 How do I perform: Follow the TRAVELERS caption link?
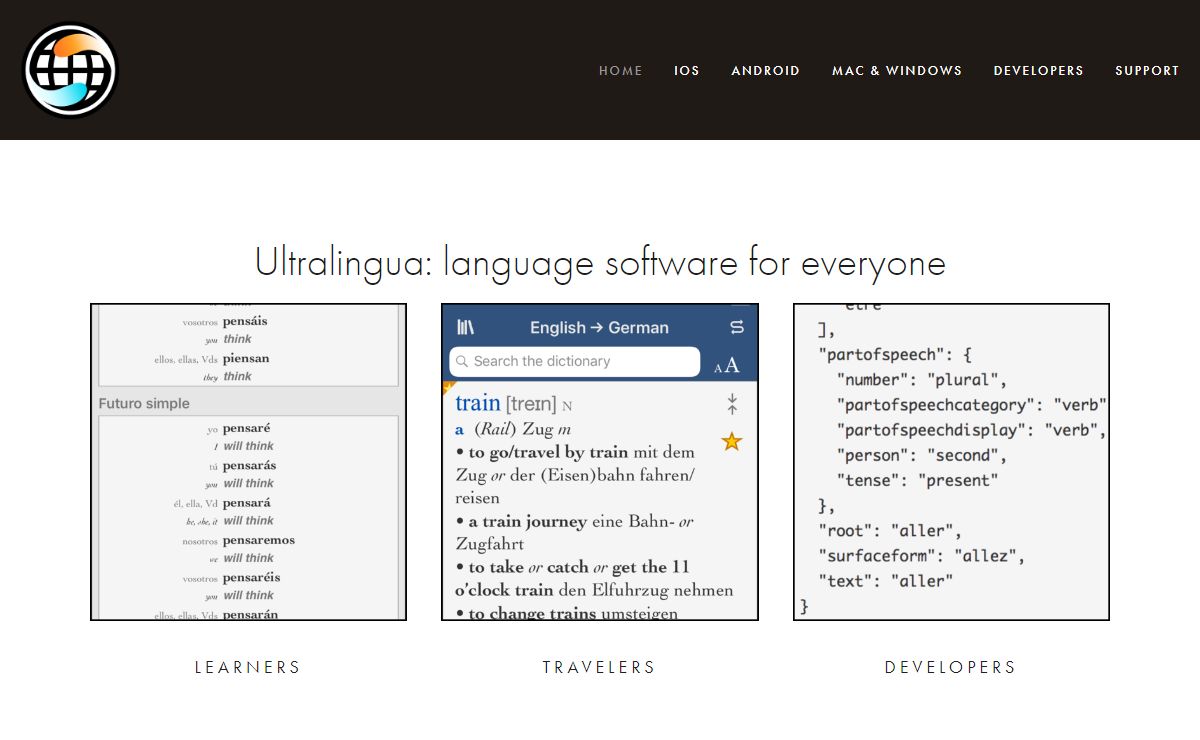pos(599,667)
